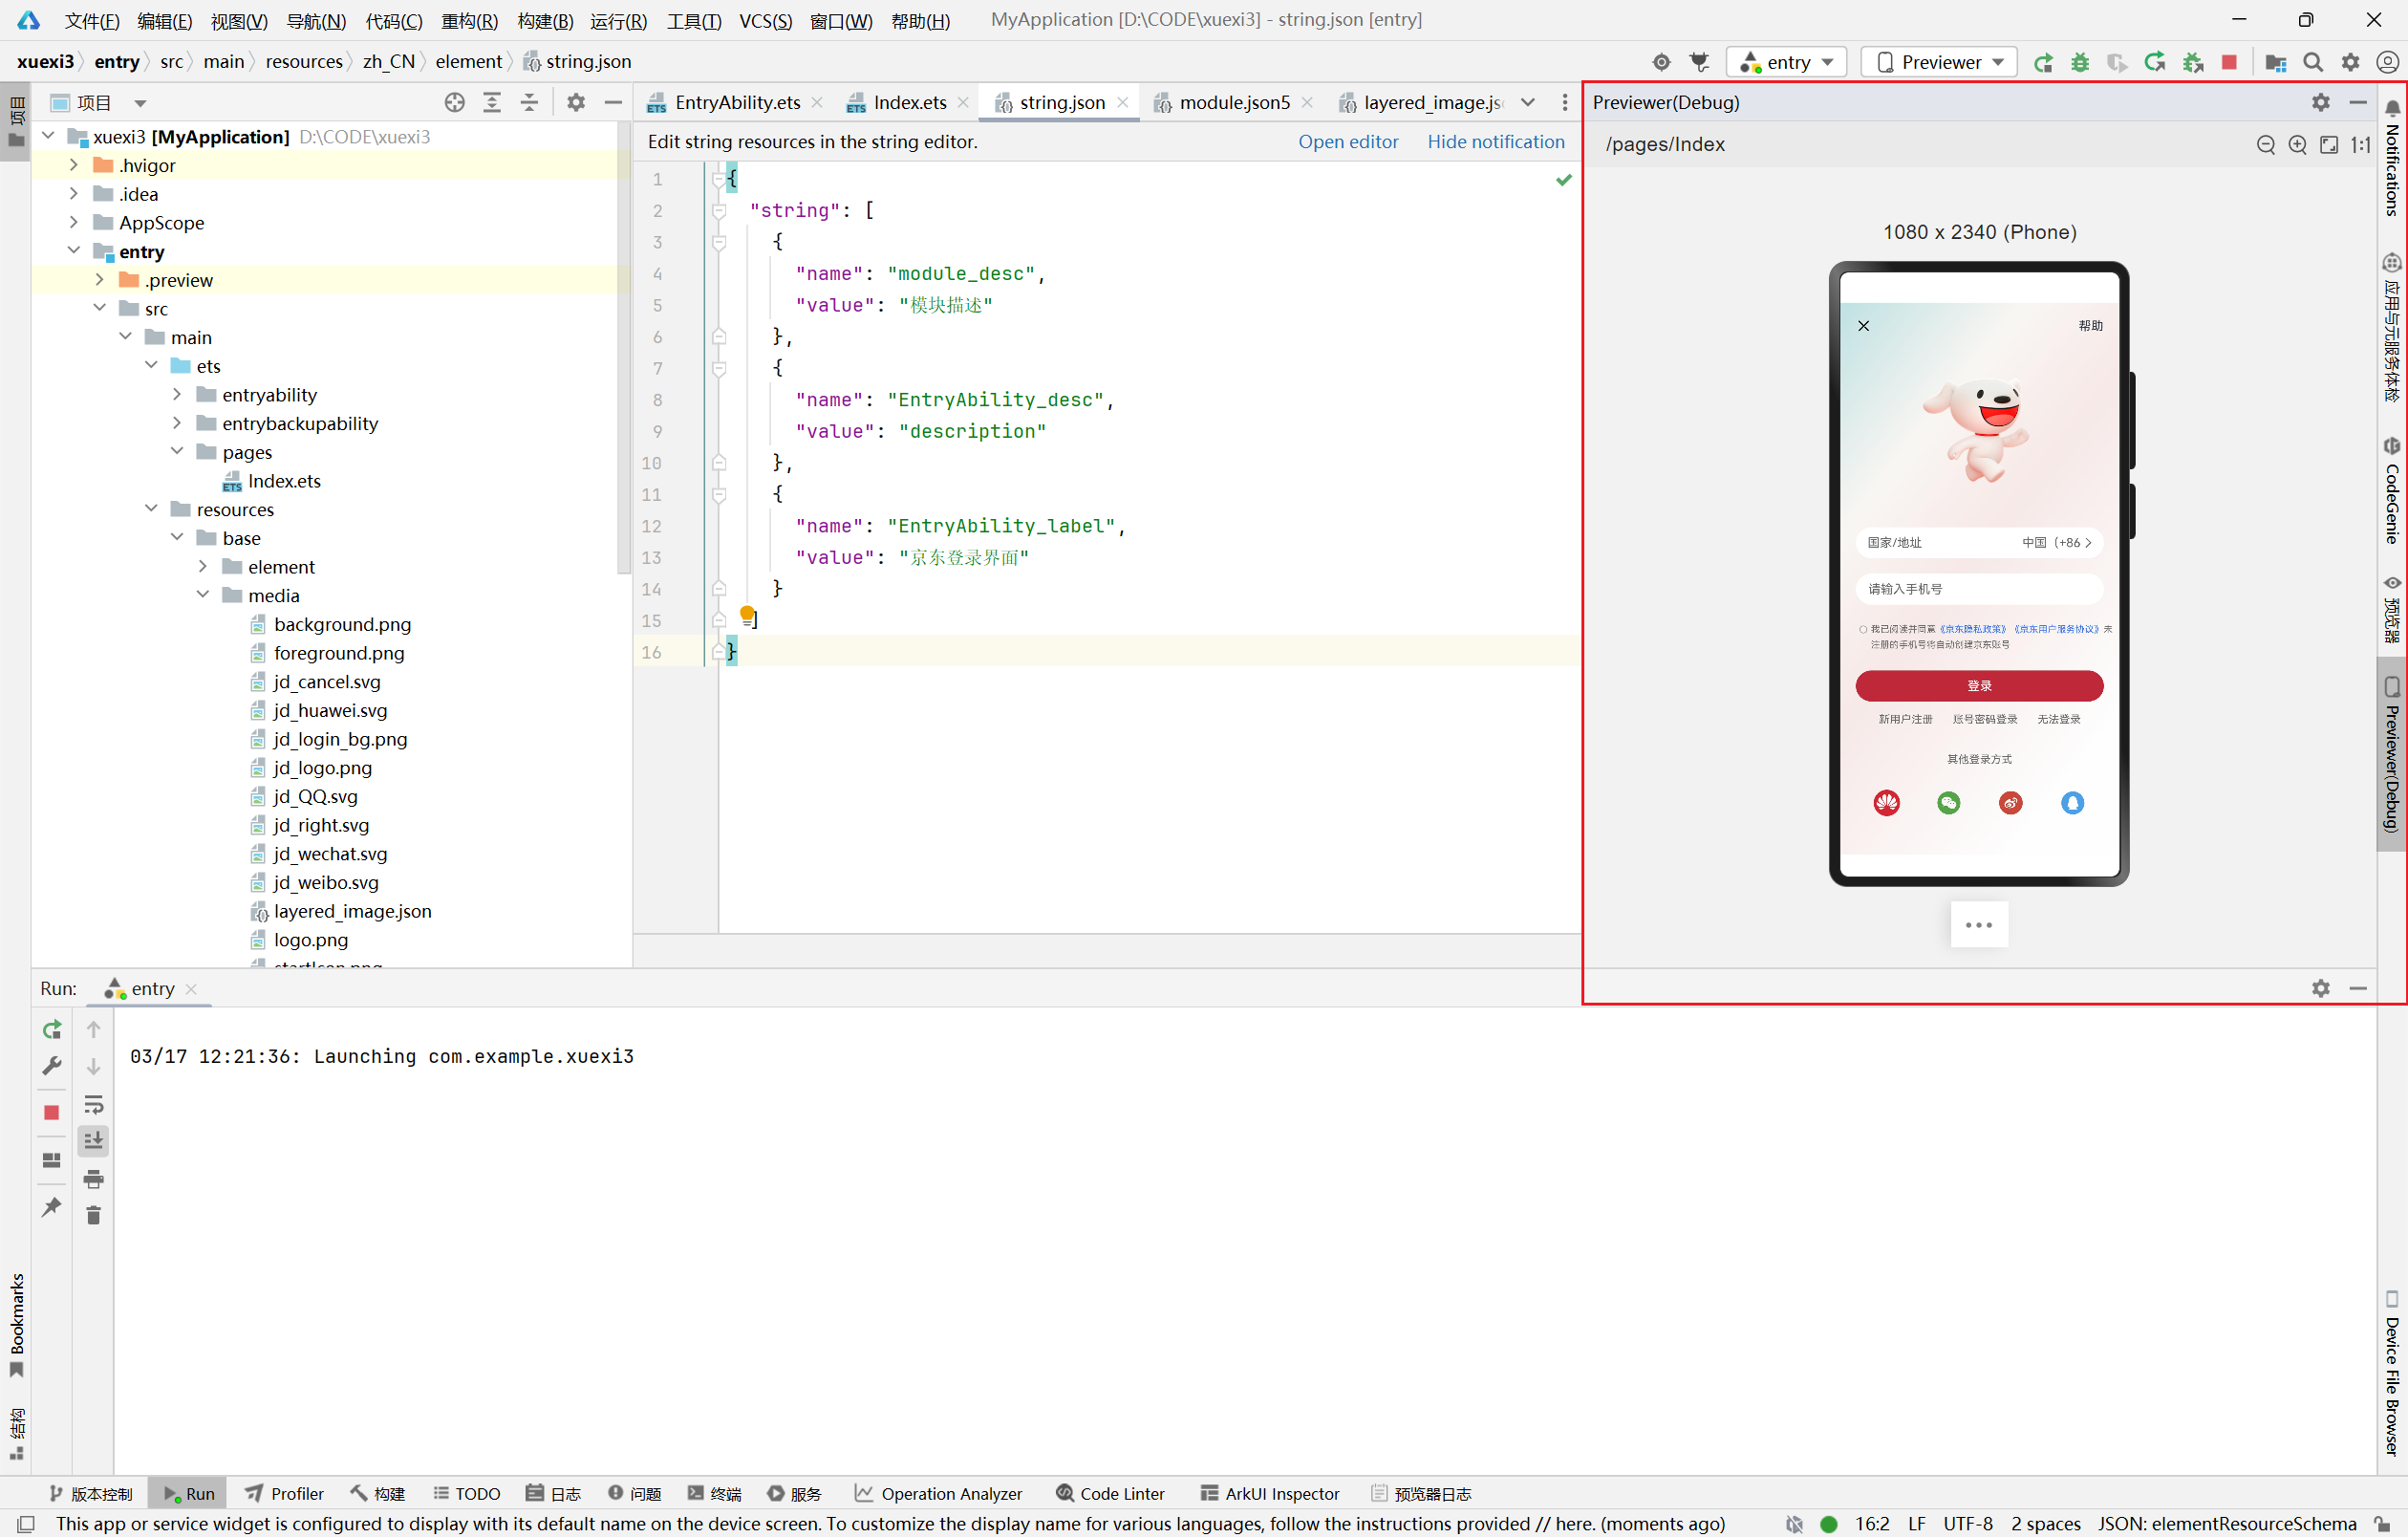Click the trash icon in Run panel

pyautogui.click(x=93, y=1215)
